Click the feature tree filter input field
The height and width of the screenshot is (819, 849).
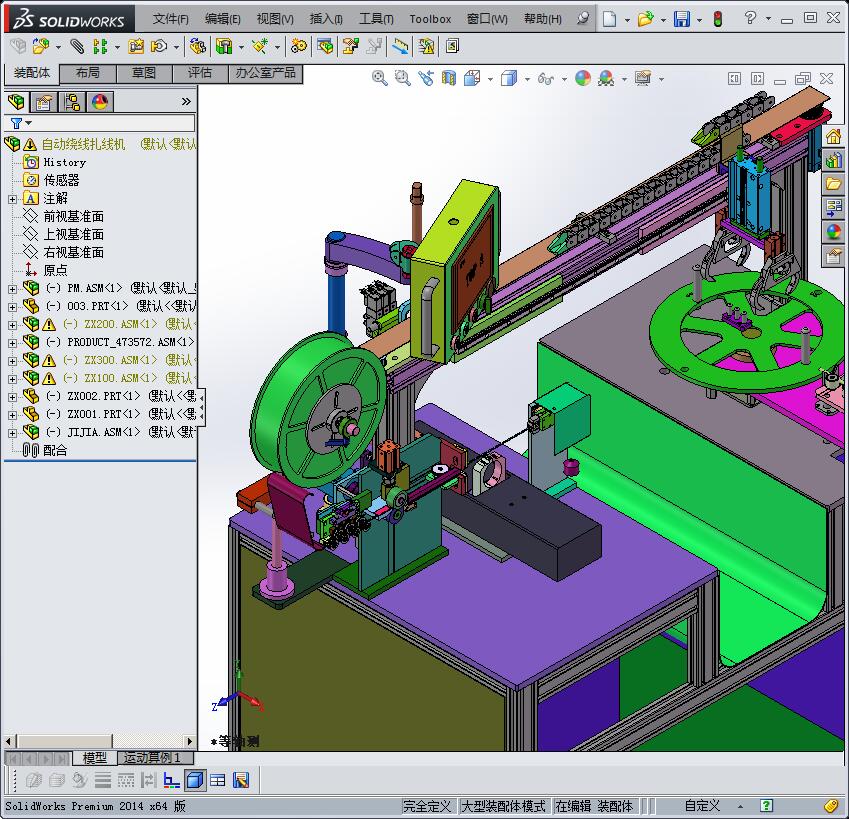click(x=112, y=123)
